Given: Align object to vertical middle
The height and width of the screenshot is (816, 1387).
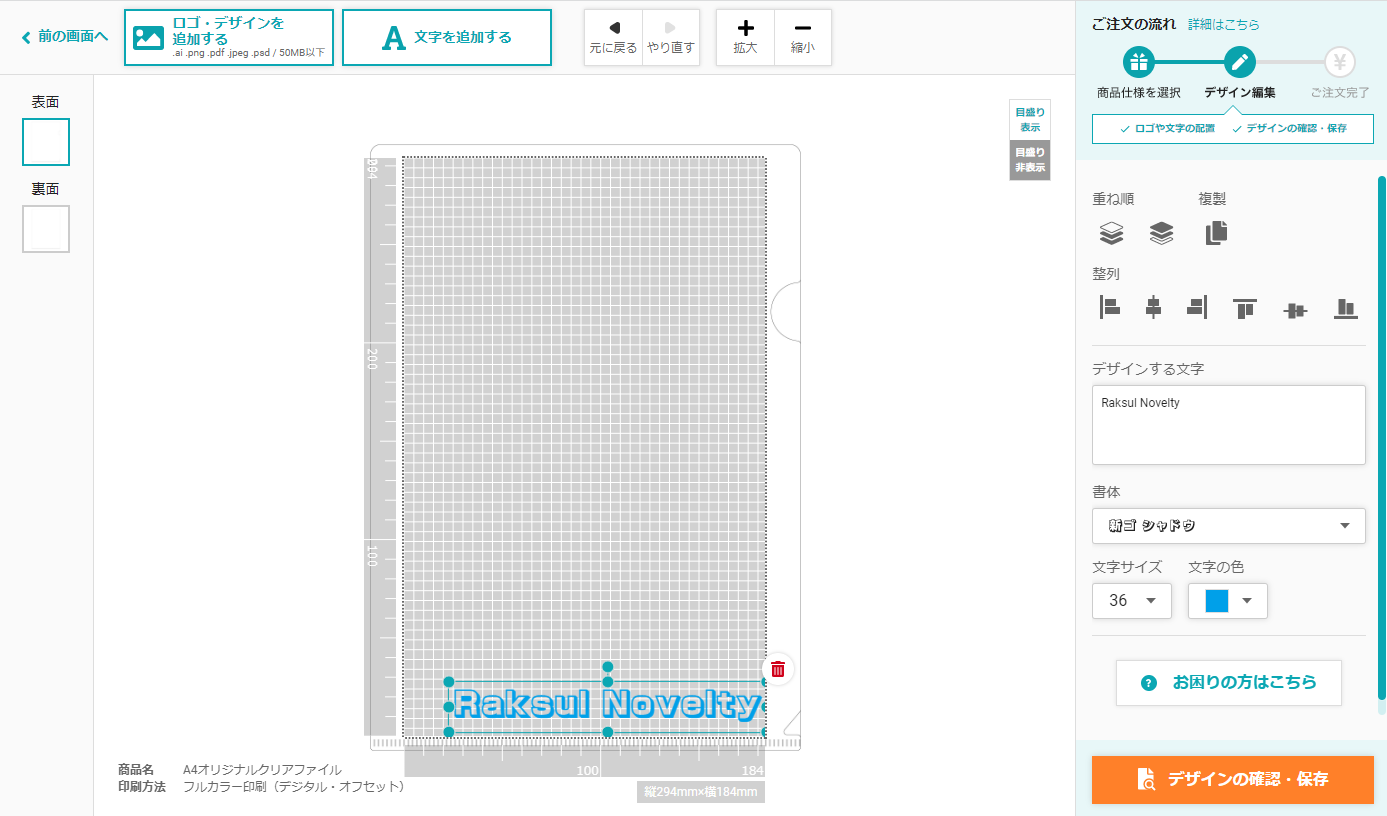Looking at the screenshot, I should tap(1295, 310).
